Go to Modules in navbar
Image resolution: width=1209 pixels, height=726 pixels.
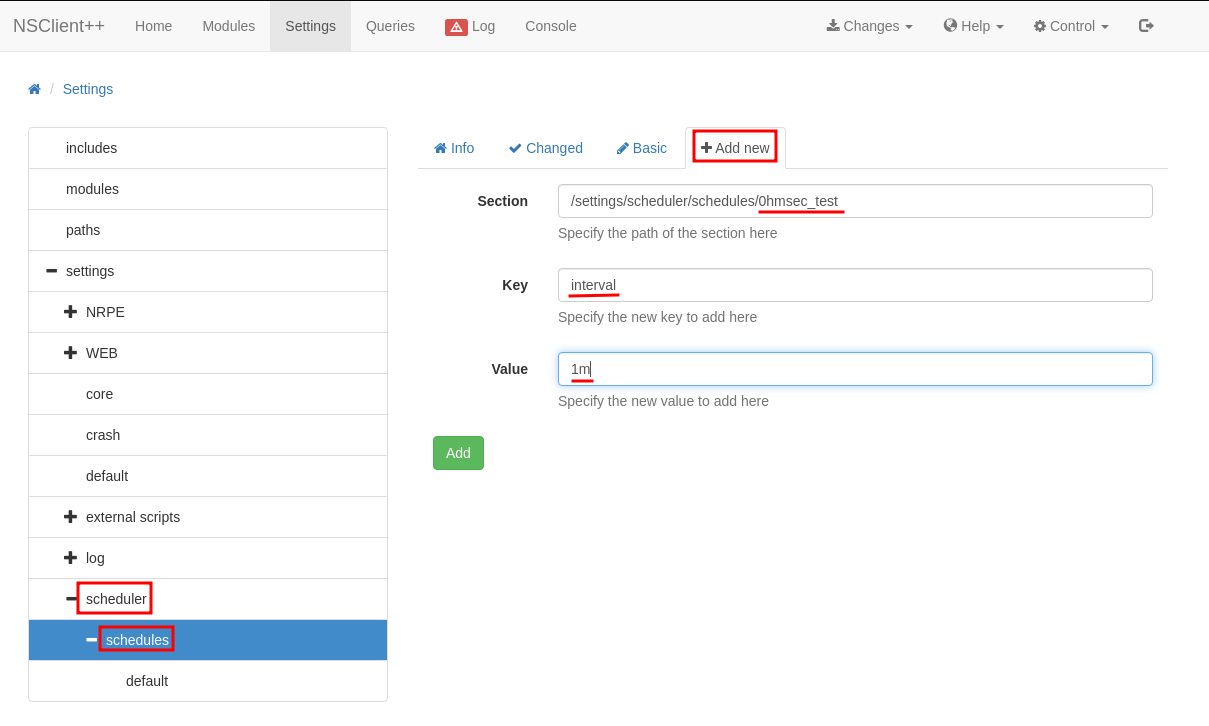pyautogui.click(x=228, y=26)
